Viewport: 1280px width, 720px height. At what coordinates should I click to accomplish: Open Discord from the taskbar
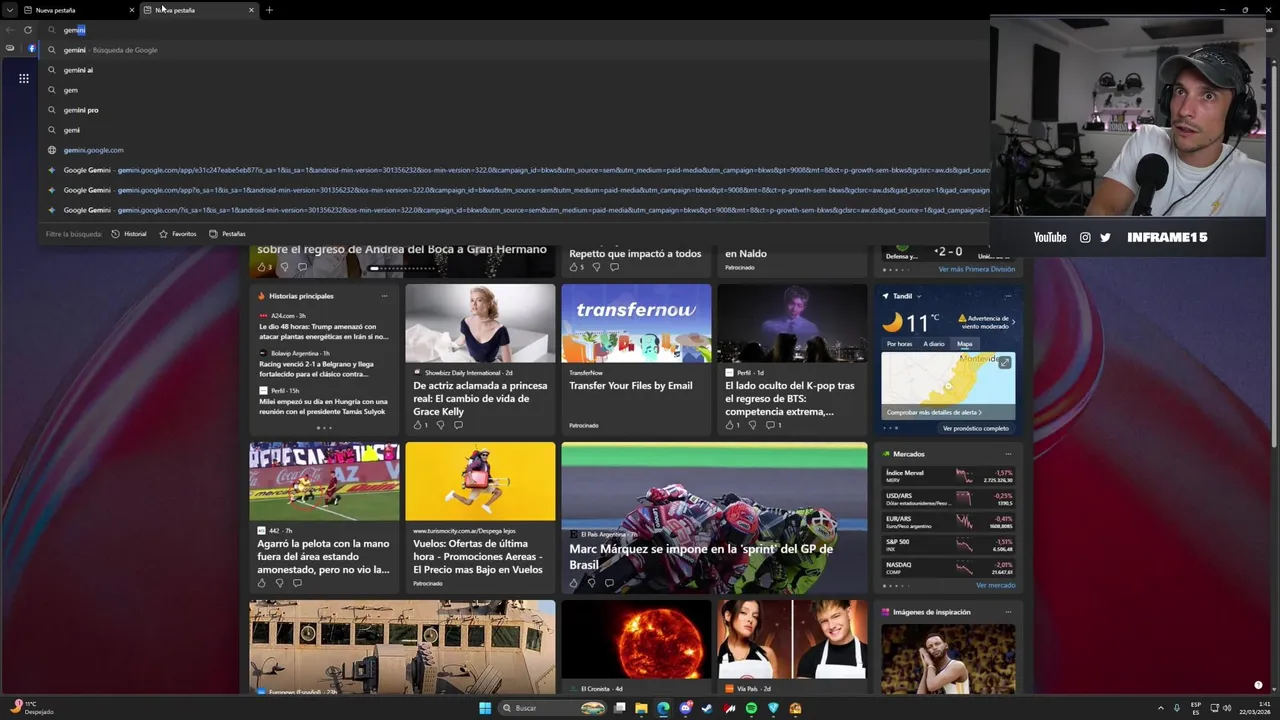[x=685, y=708]
